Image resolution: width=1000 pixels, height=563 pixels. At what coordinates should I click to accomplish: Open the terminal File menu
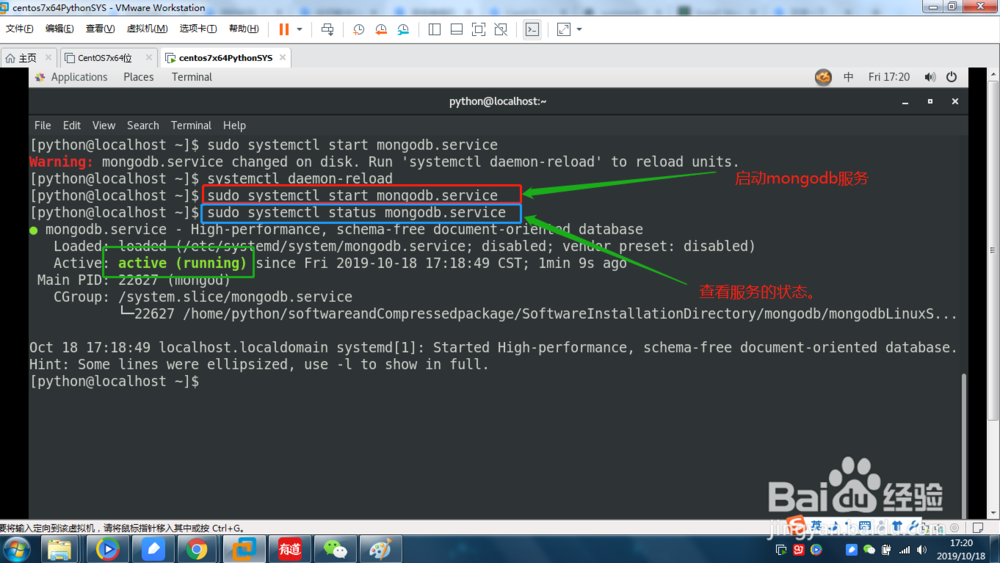click(x=42, y=126)
